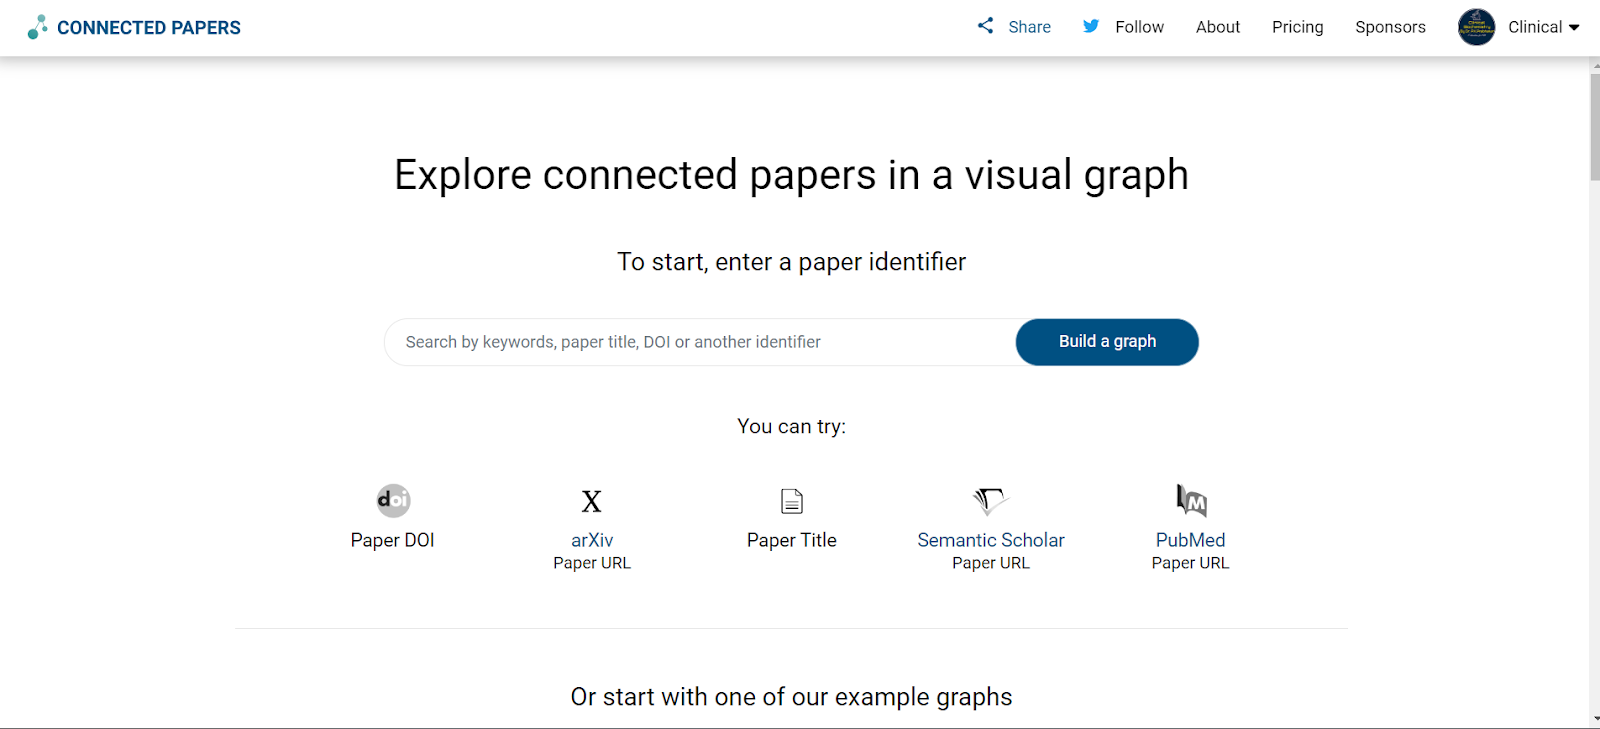1600x729 pixels.
Task: Click the 'Explore connected papers in a visual graph' heading
Action: click(791, 175)
